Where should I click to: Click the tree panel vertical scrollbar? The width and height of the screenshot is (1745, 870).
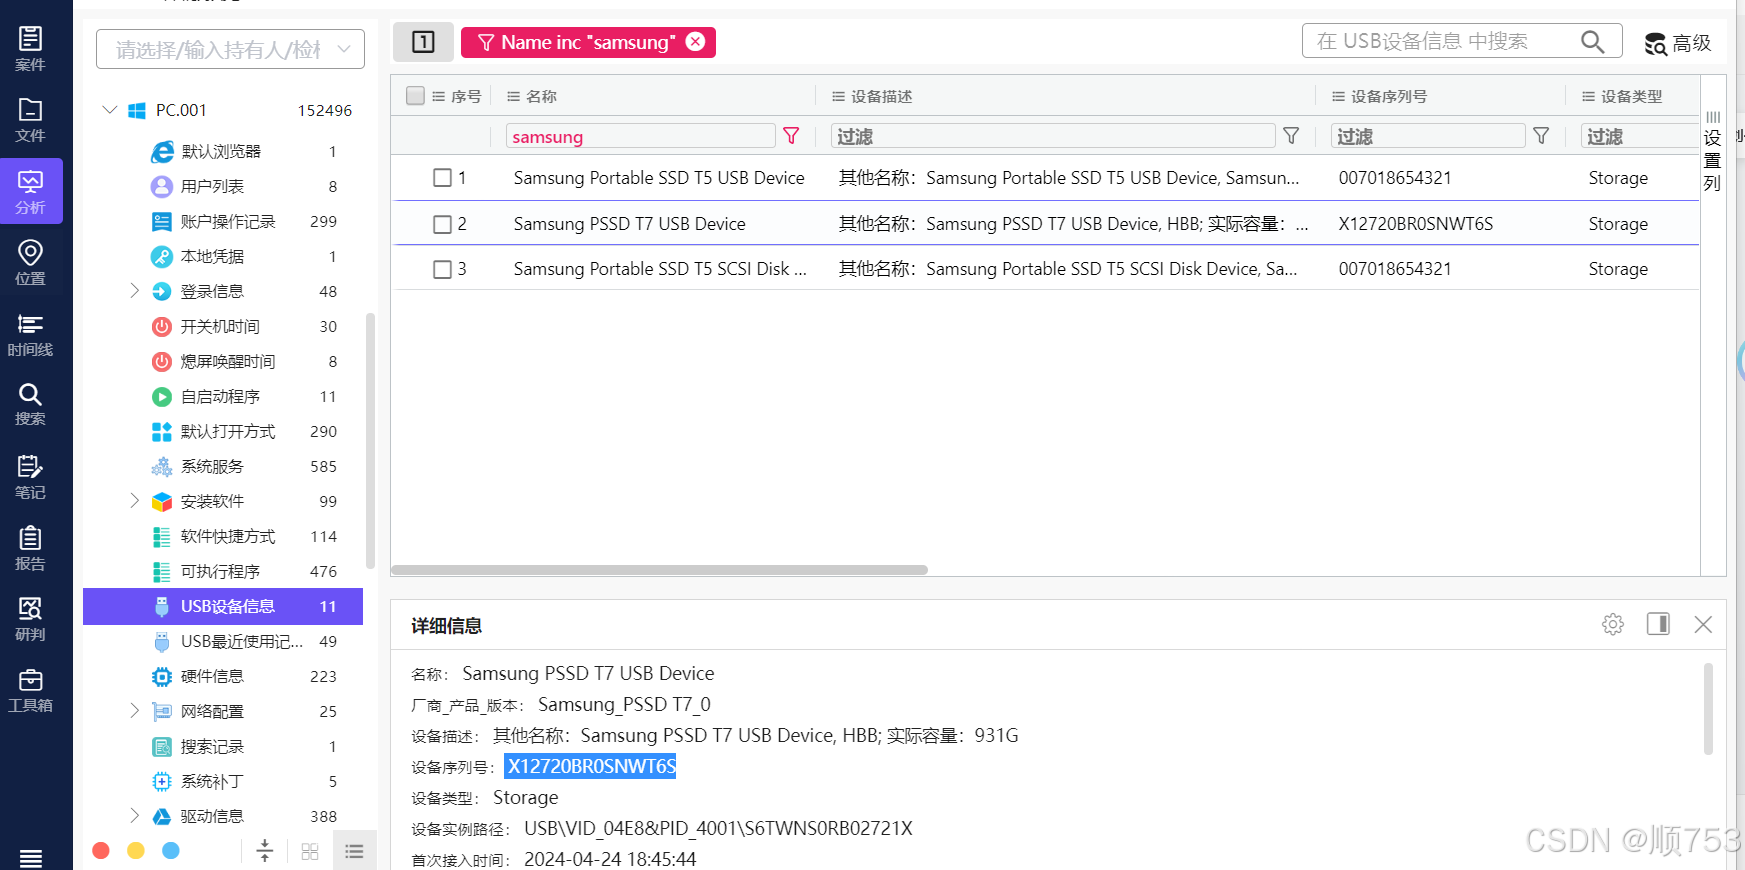(370, 440)
